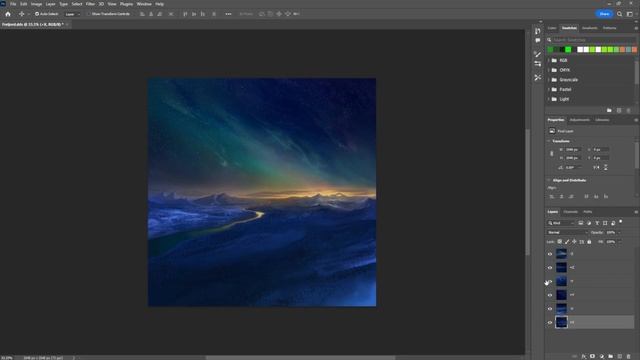Switch to the Gradients tab
This screenshot has height=360, width=640.
click(x=589, y=28)
